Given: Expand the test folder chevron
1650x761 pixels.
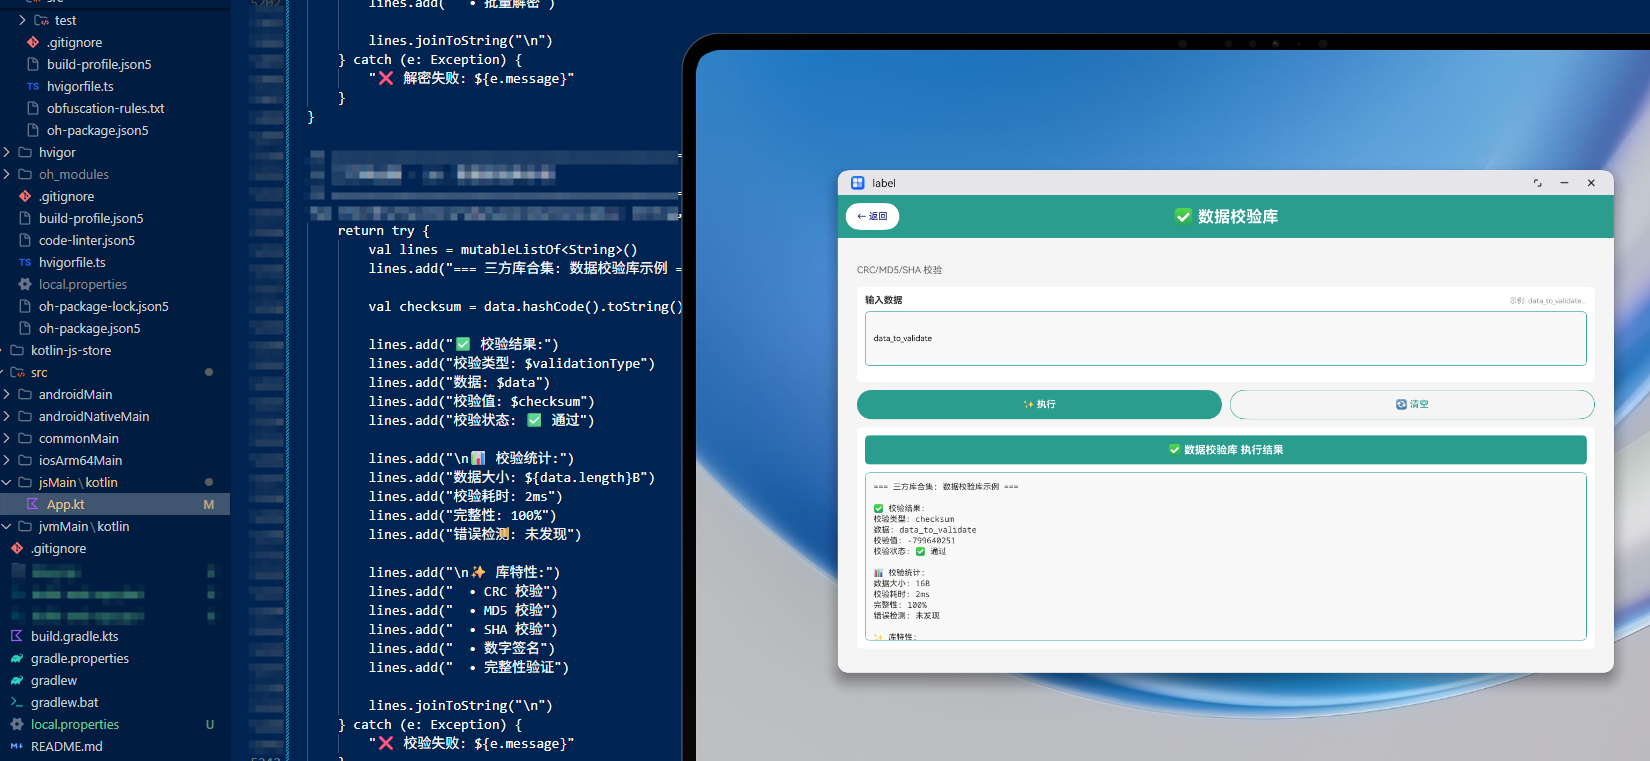Looking at the screenshot, I should tap(22, 20).
